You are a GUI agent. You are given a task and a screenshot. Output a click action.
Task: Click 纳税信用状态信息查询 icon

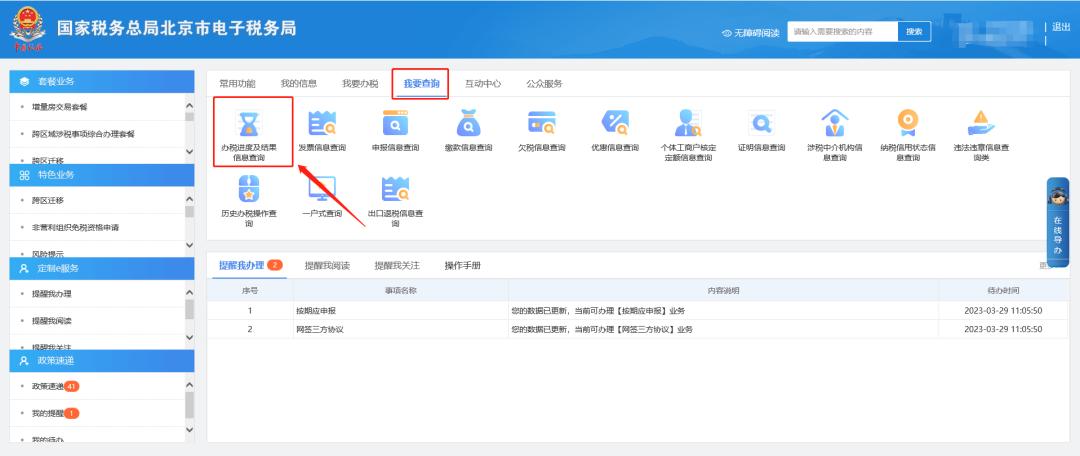(907, 124)
